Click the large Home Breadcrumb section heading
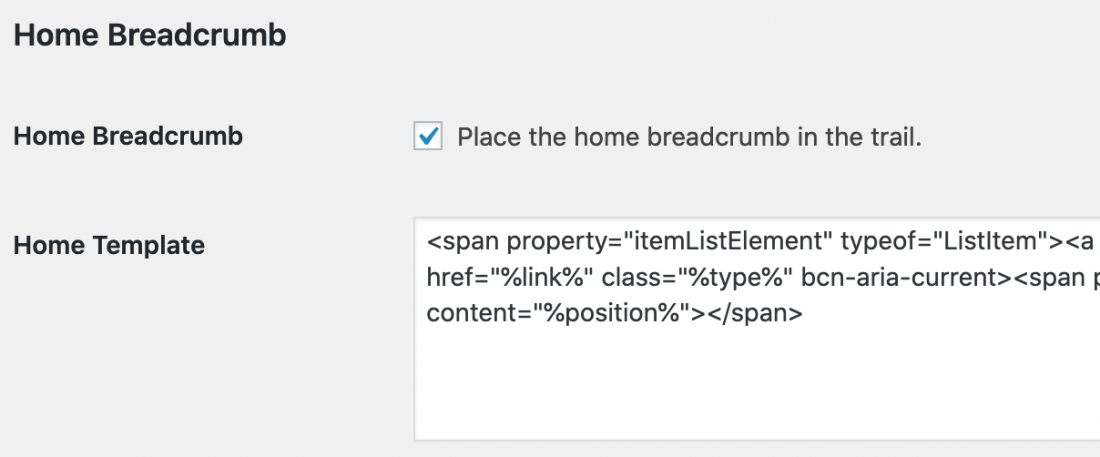This screenshot has width=1100, height=457. 150,35
